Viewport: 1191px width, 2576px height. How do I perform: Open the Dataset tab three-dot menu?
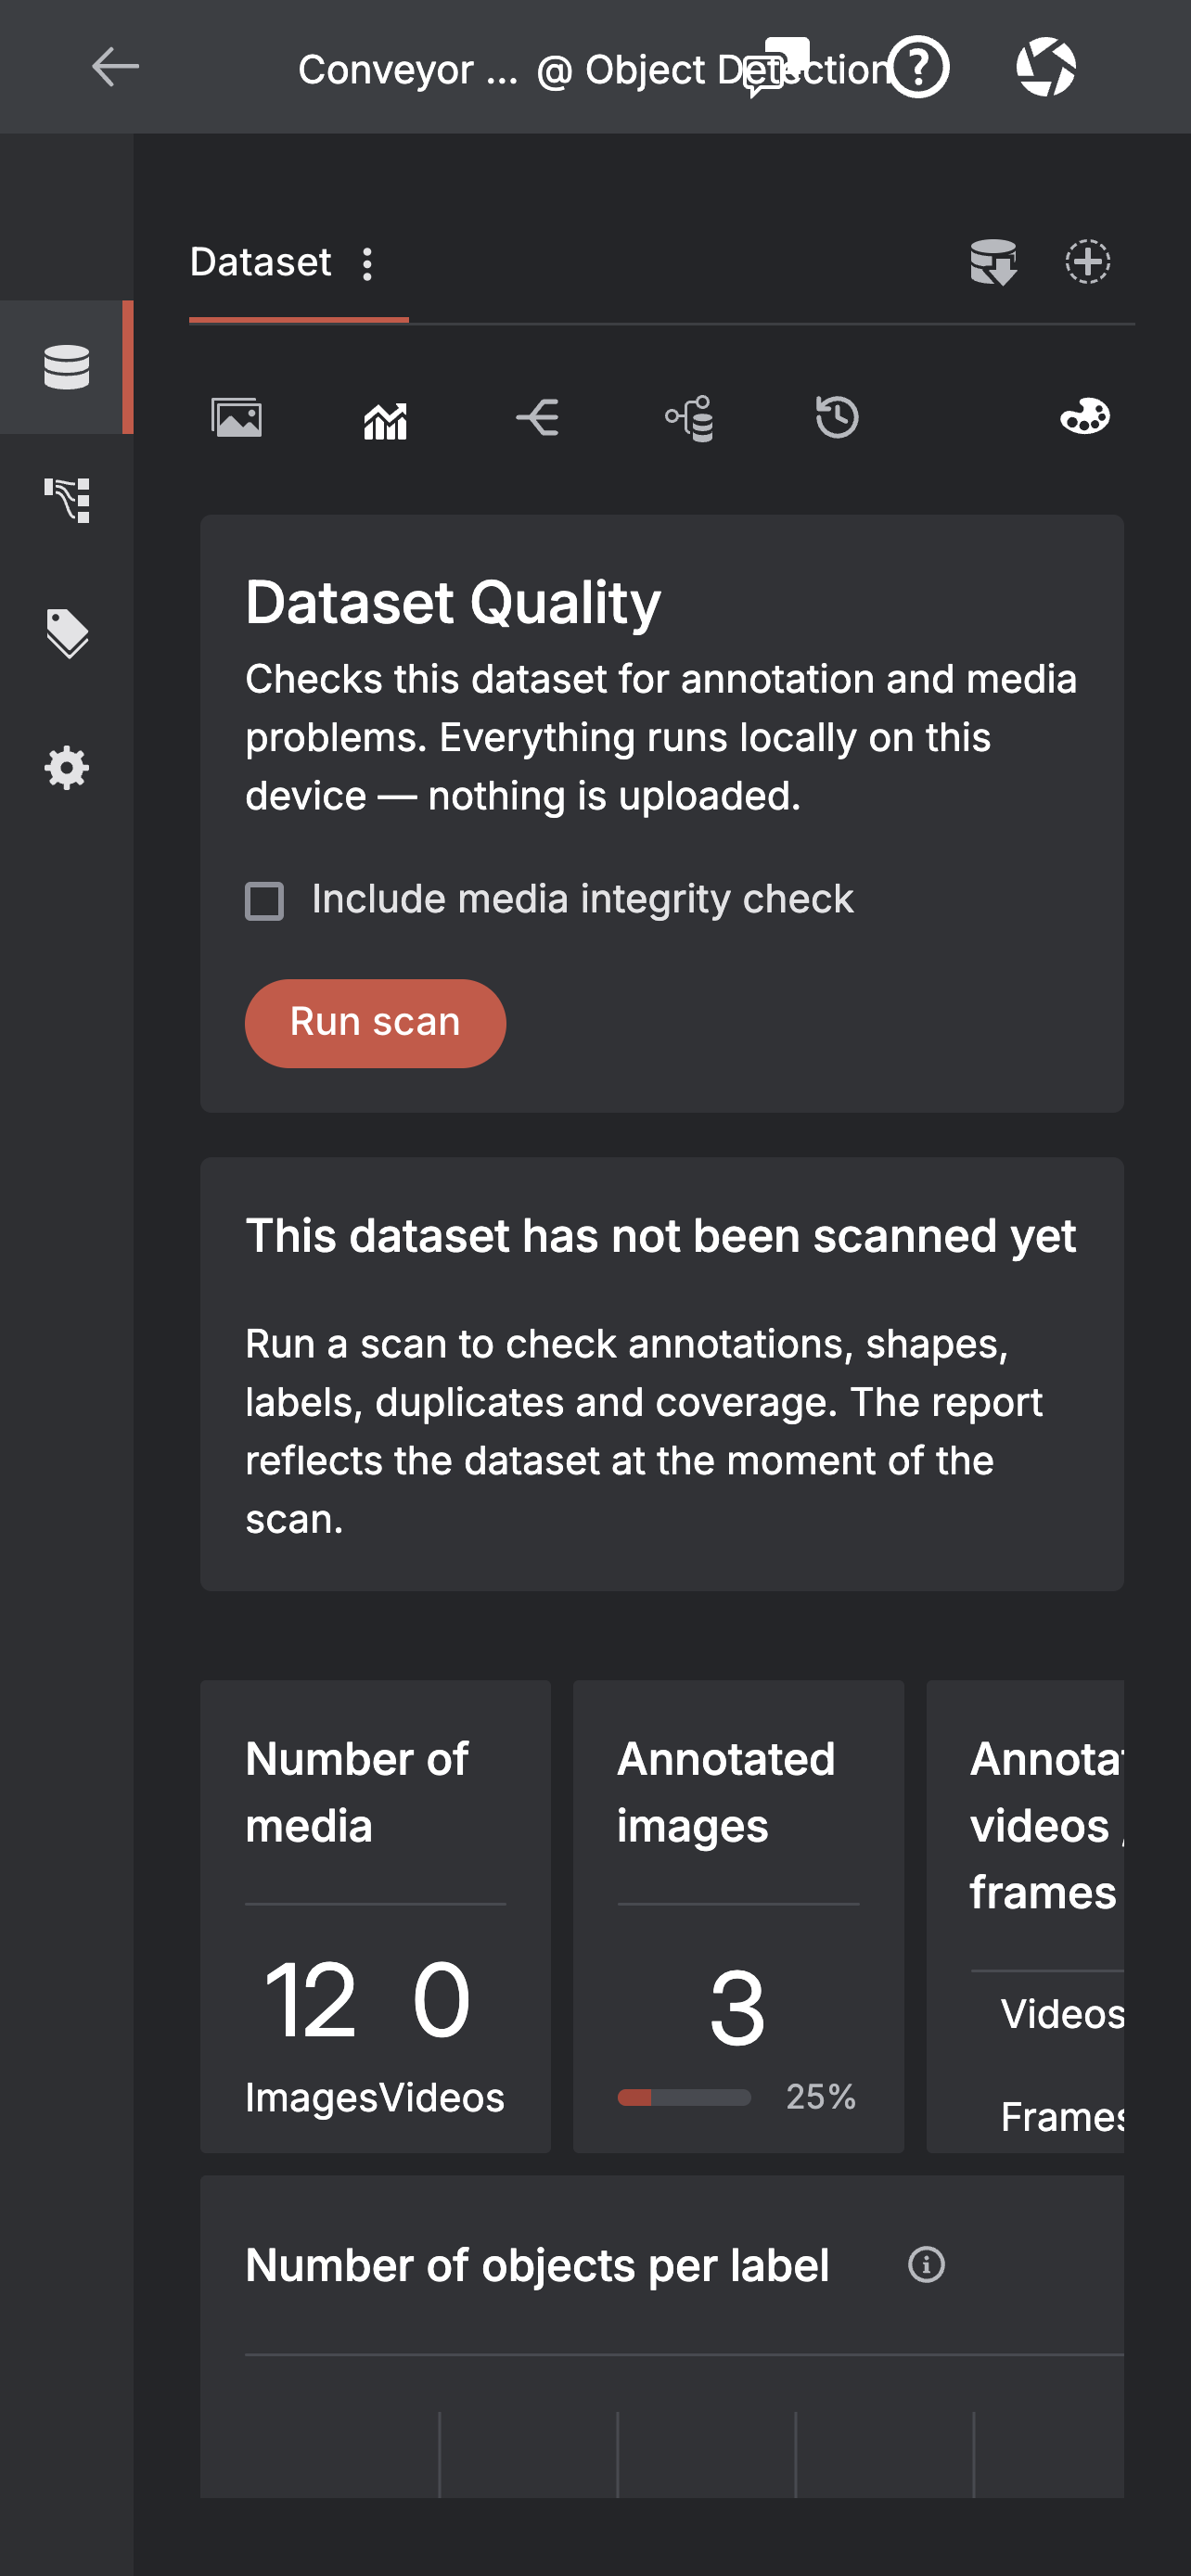coord(367,264)
